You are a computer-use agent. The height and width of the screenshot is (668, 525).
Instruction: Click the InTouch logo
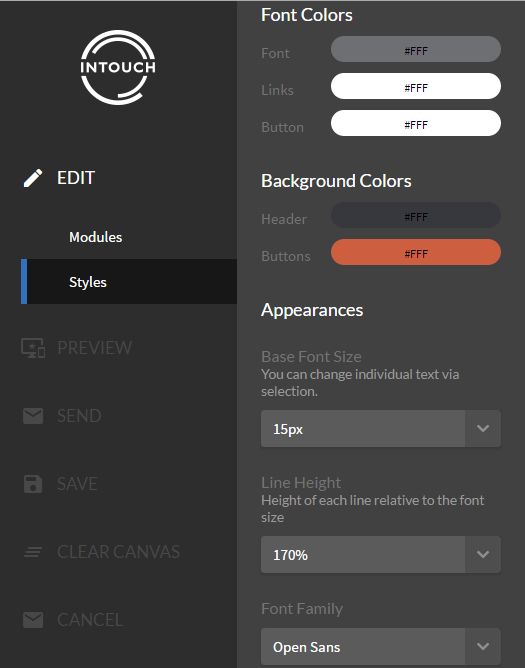point(118,67)
